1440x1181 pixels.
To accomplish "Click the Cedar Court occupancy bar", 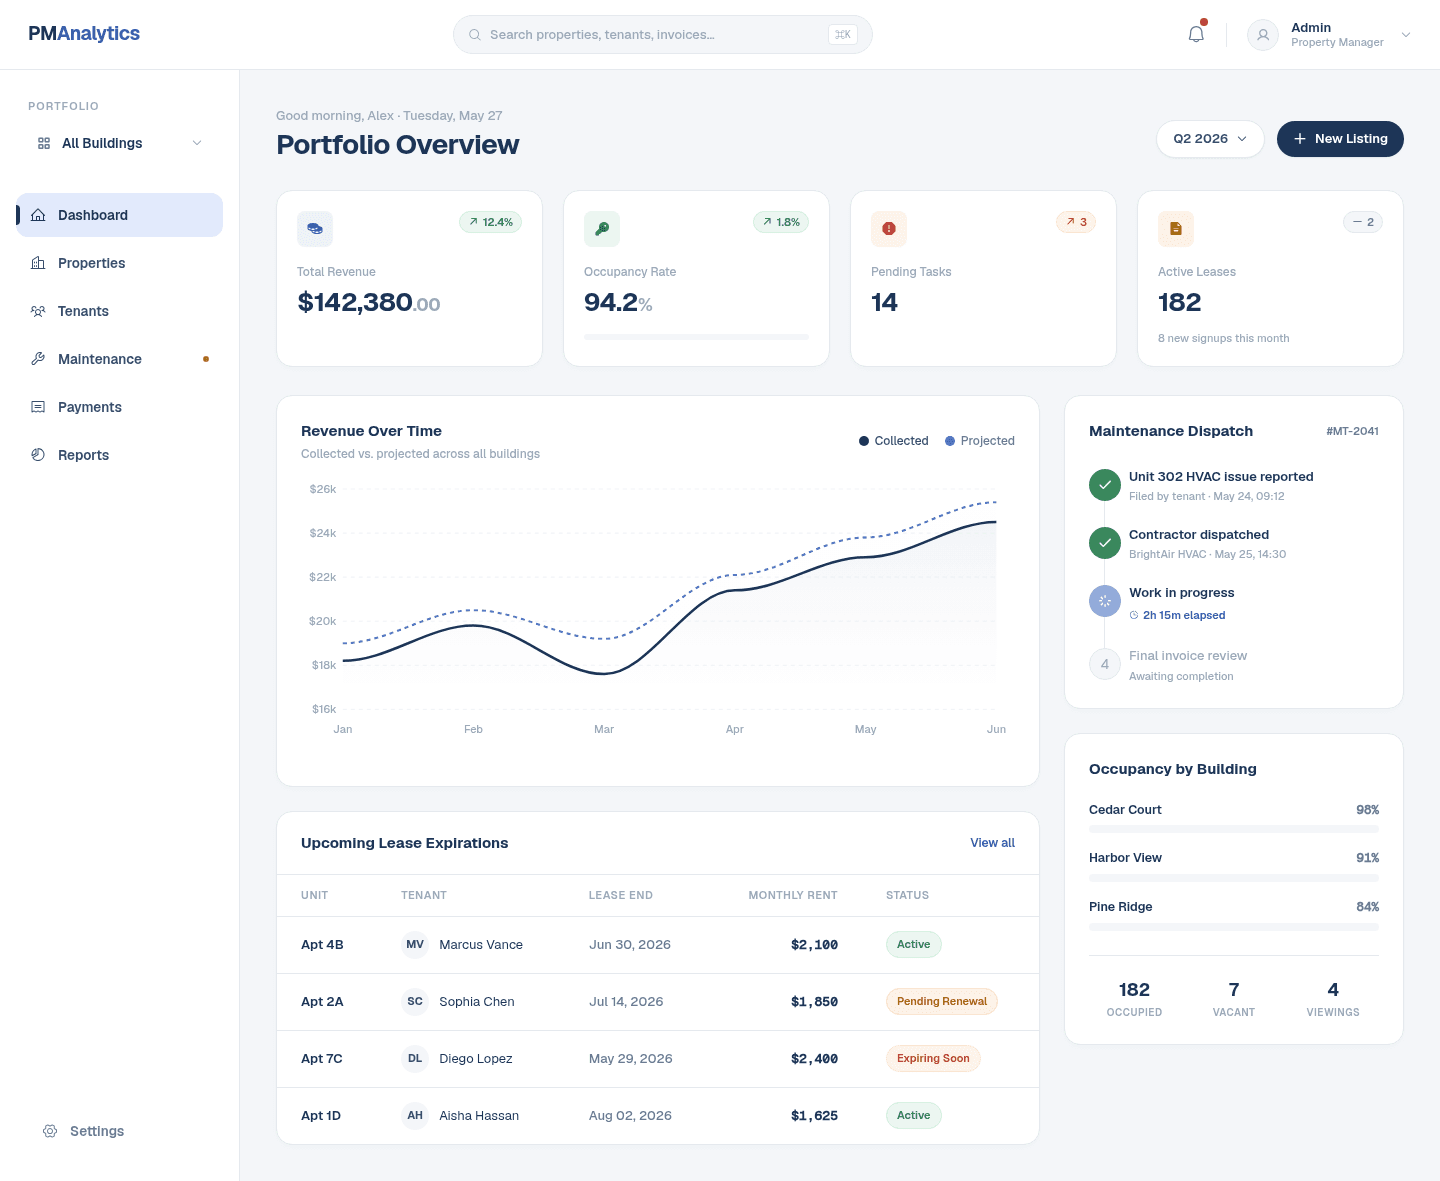I will click(x=1234, y=829).
